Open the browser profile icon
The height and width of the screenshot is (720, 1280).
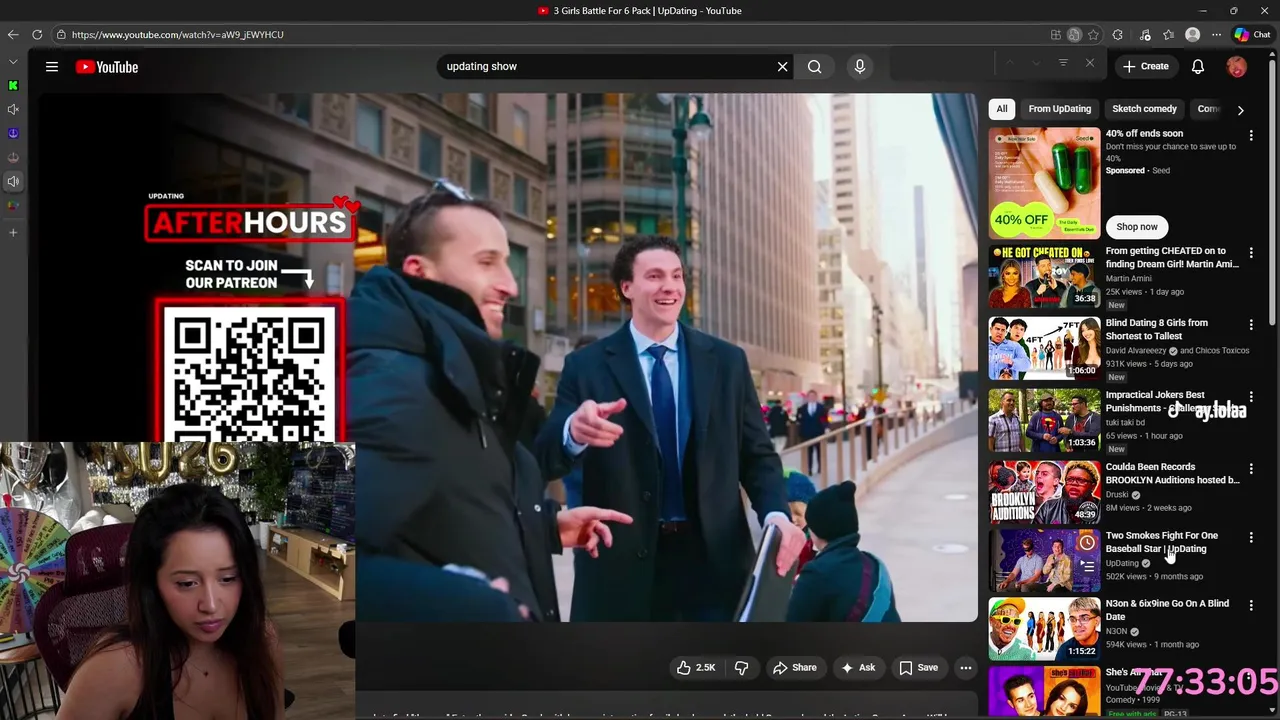(1192, 35)
